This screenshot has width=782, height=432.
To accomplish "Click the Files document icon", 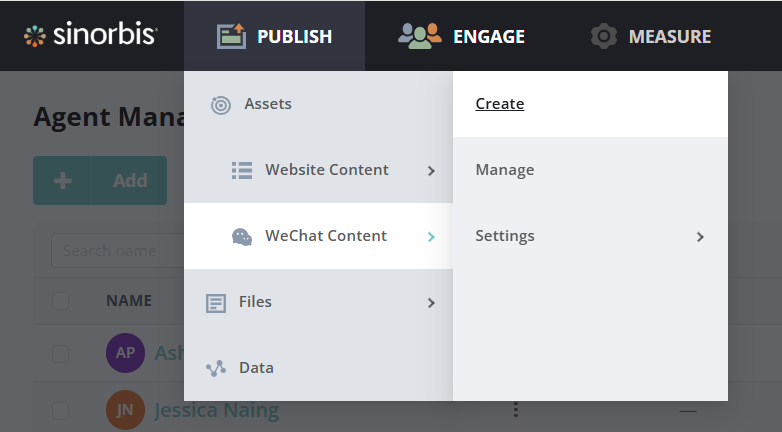I will tap(215, 302).
